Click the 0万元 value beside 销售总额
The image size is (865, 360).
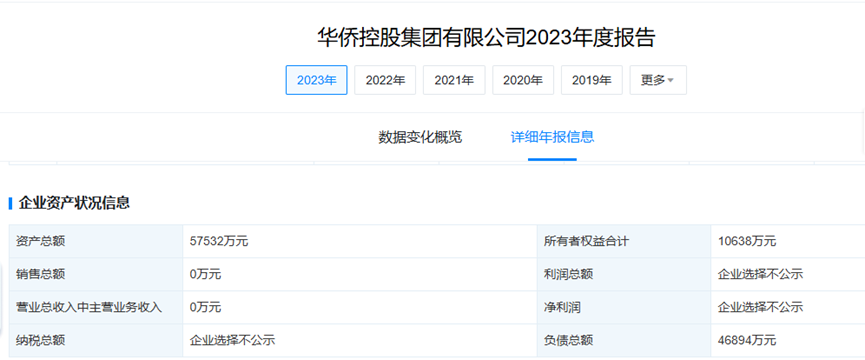(205, 274)
